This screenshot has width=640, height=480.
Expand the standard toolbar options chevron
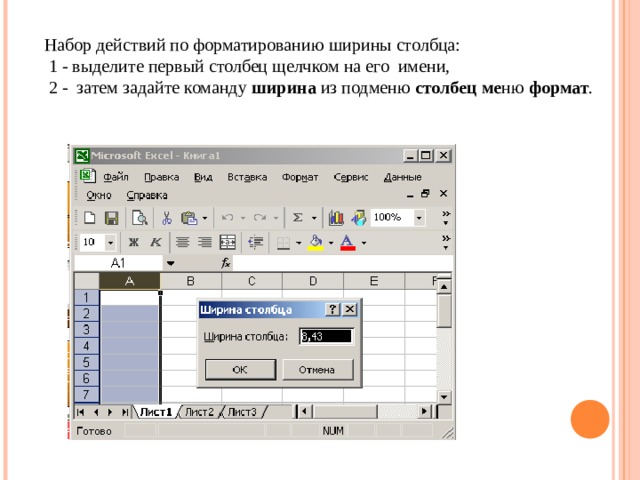(x=446, y=218)
